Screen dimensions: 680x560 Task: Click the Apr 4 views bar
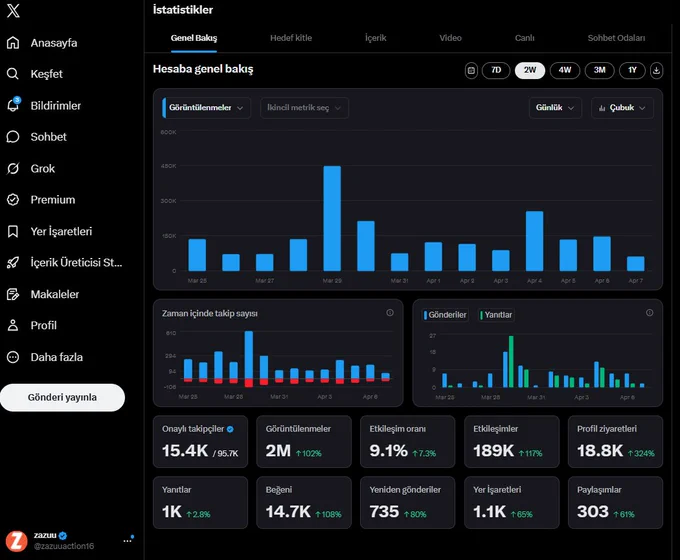pos(534,241)
